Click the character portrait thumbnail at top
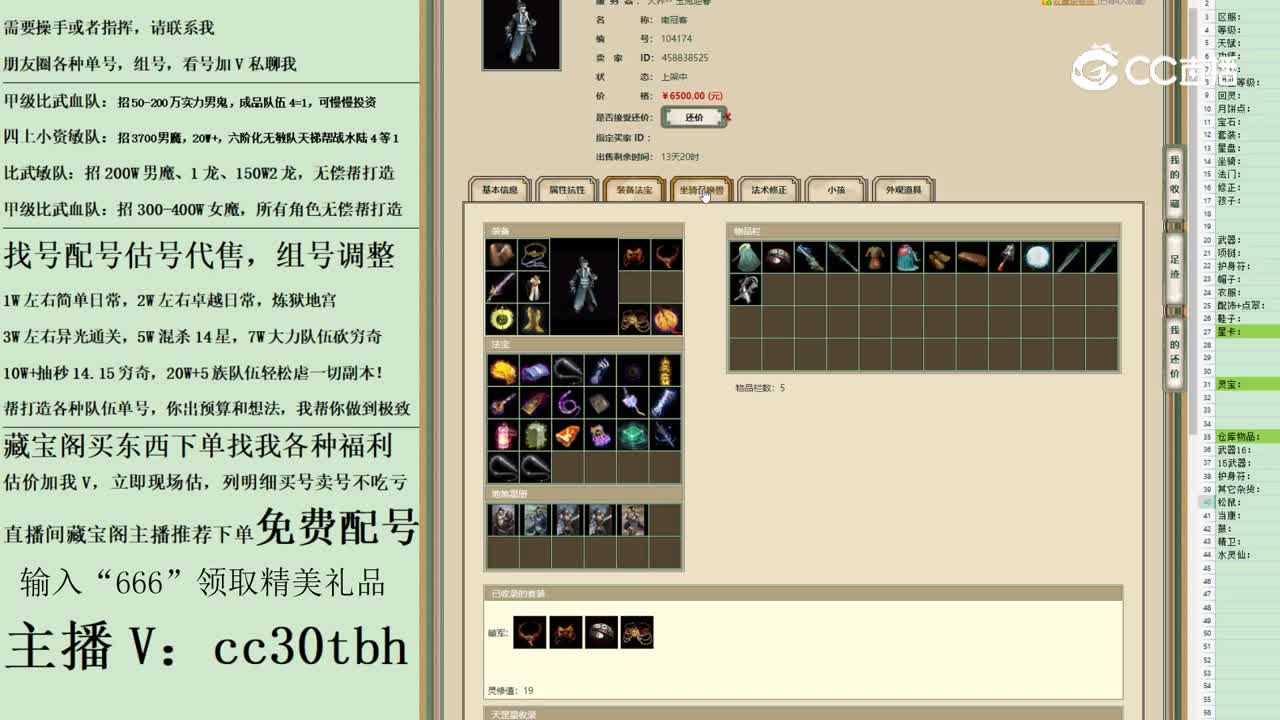This screenshot has width=1280, height=720. point(521,34)
